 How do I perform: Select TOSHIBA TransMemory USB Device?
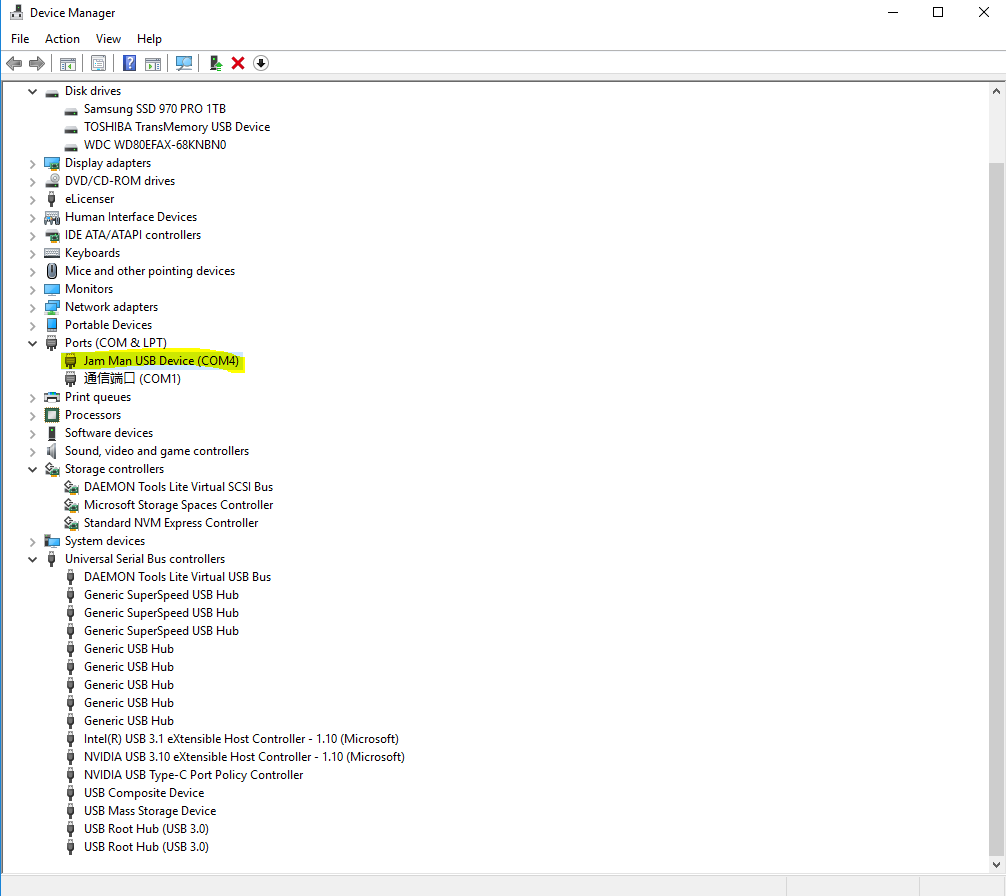tap(177, 127)
